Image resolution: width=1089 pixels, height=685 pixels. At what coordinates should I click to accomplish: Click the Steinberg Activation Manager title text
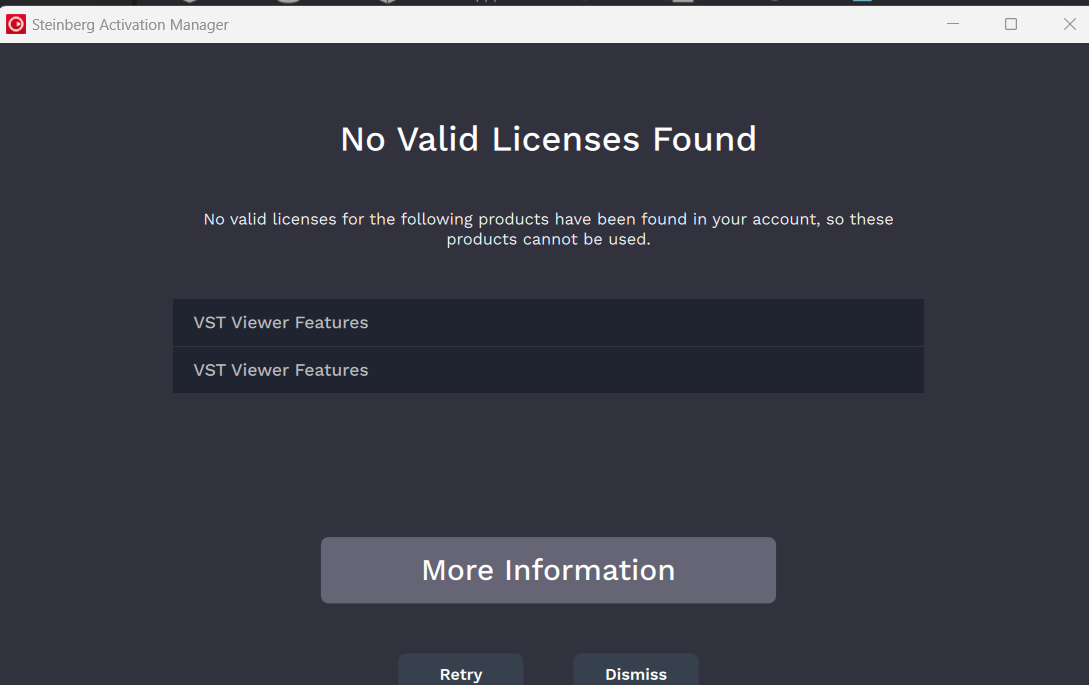coord(130,24)
